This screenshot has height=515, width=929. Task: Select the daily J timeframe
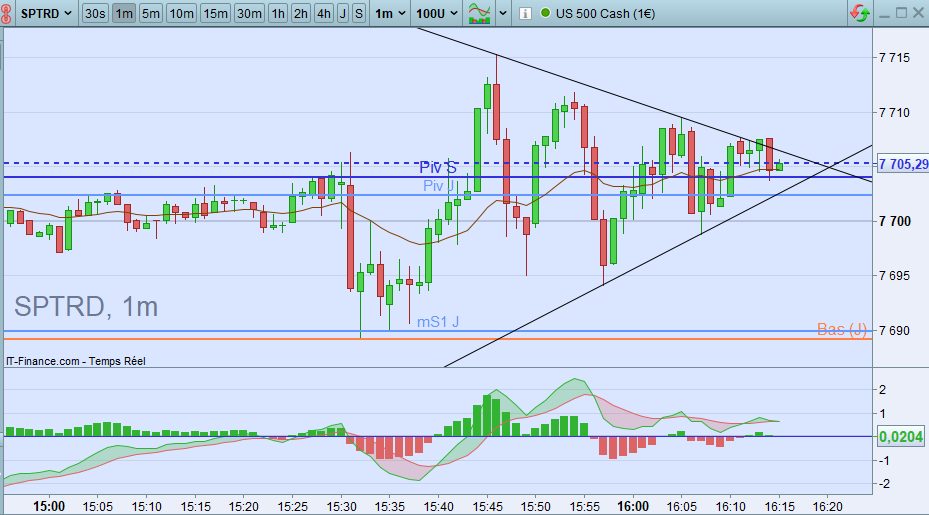[x=343, y=13]
